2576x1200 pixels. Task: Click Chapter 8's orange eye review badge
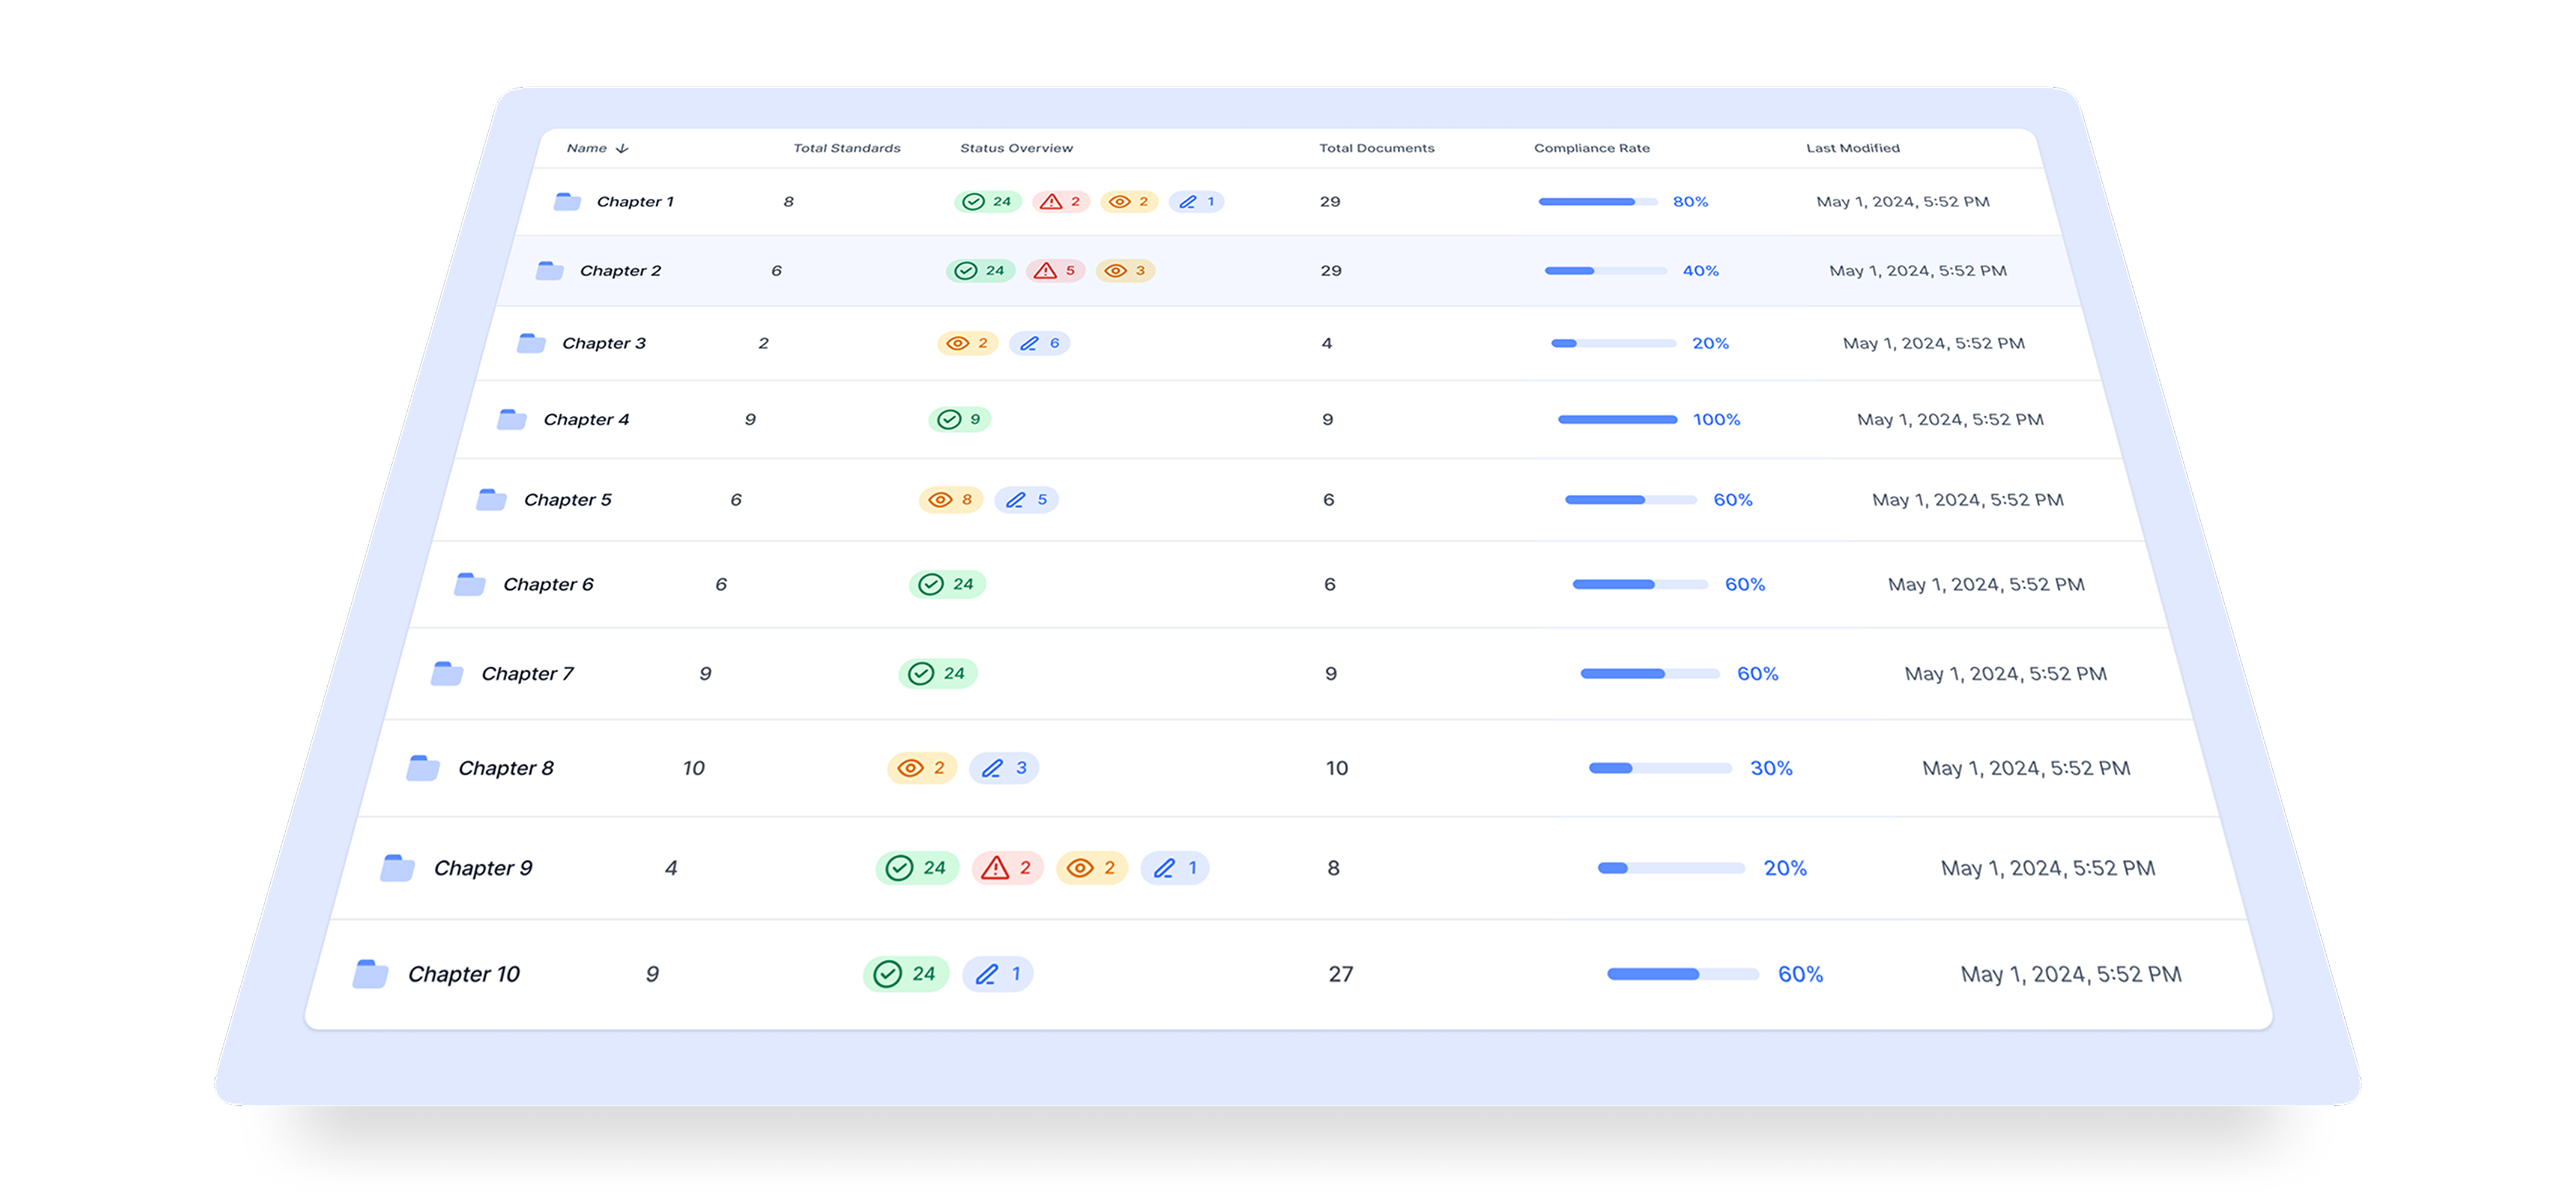coord(921,768)
